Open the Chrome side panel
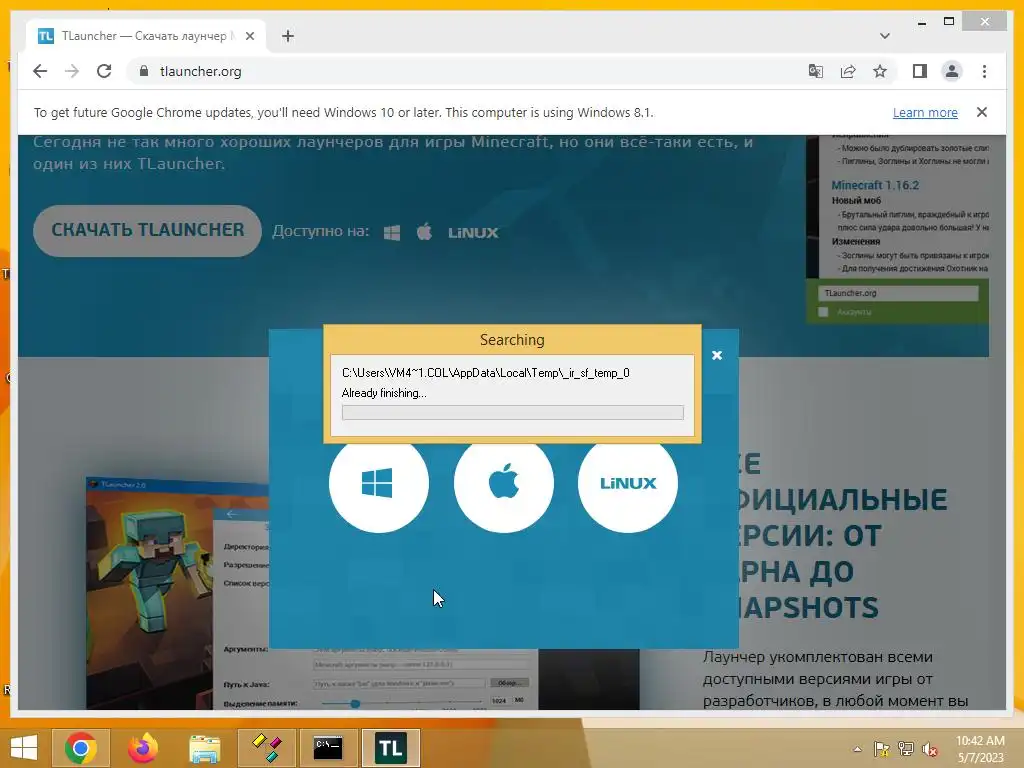This screenshot has height=768, width=1024. click(920, 71)
